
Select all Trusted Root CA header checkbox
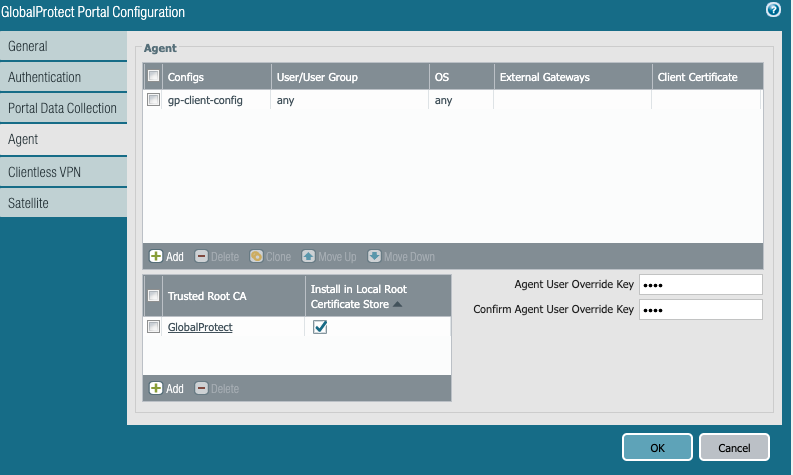(x=153, y=295)
